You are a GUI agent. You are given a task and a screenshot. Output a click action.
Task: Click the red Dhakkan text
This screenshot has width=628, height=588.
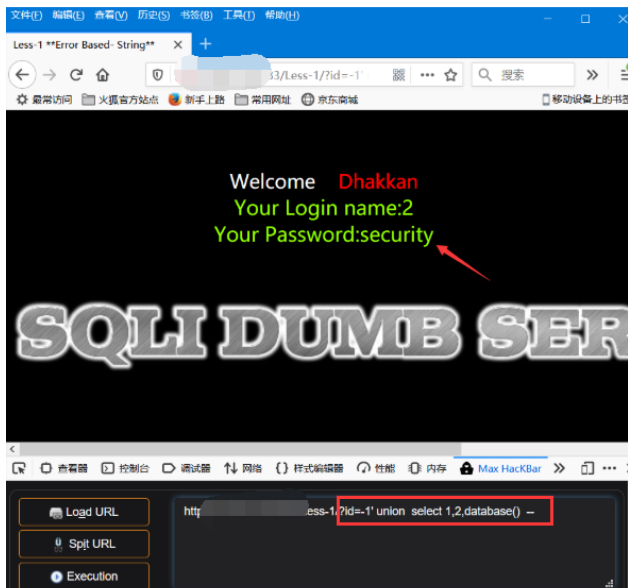378,181
